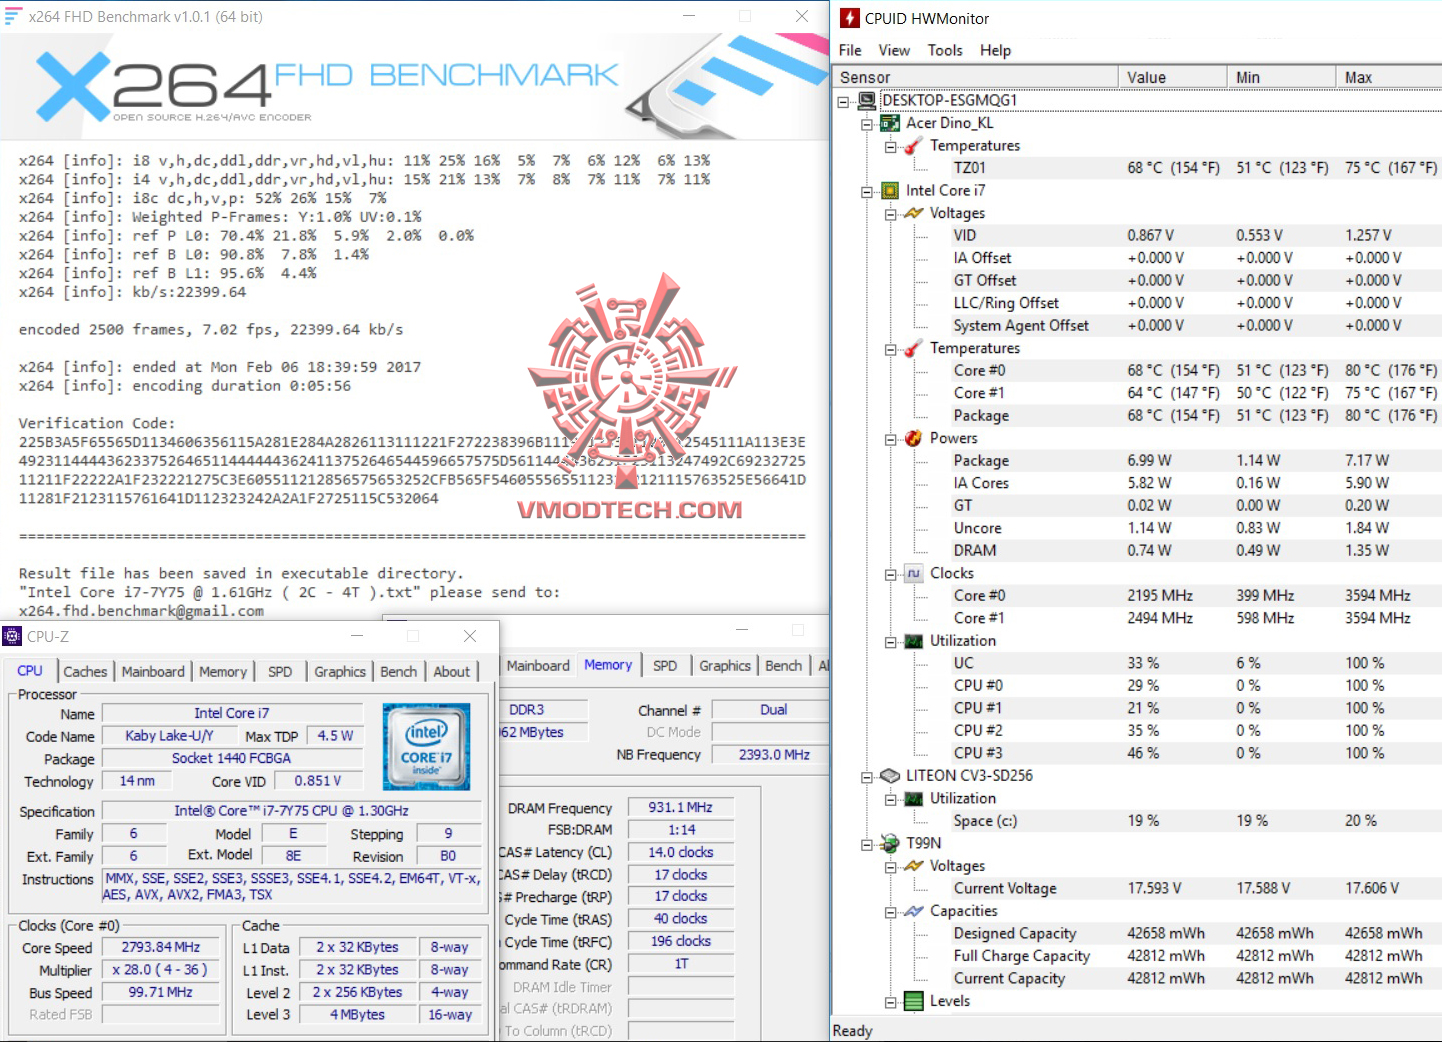Viewport: 1442px width, 1042px height.
Task: Click the Voltages icon under Intel Core i7
Action: click(x=913, y=213)
